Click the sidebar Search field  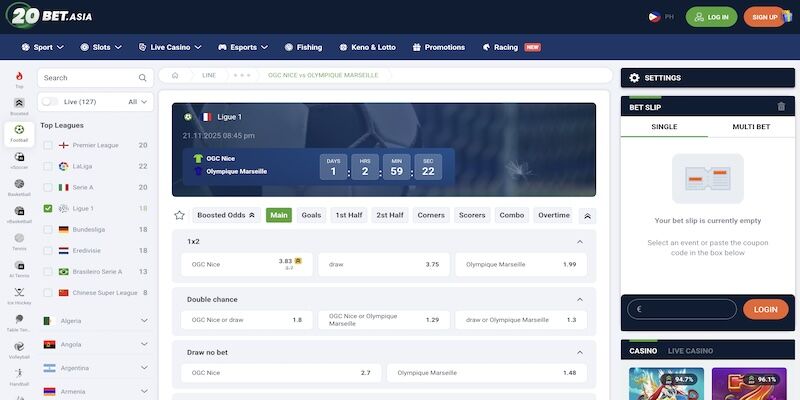[95, 78]
